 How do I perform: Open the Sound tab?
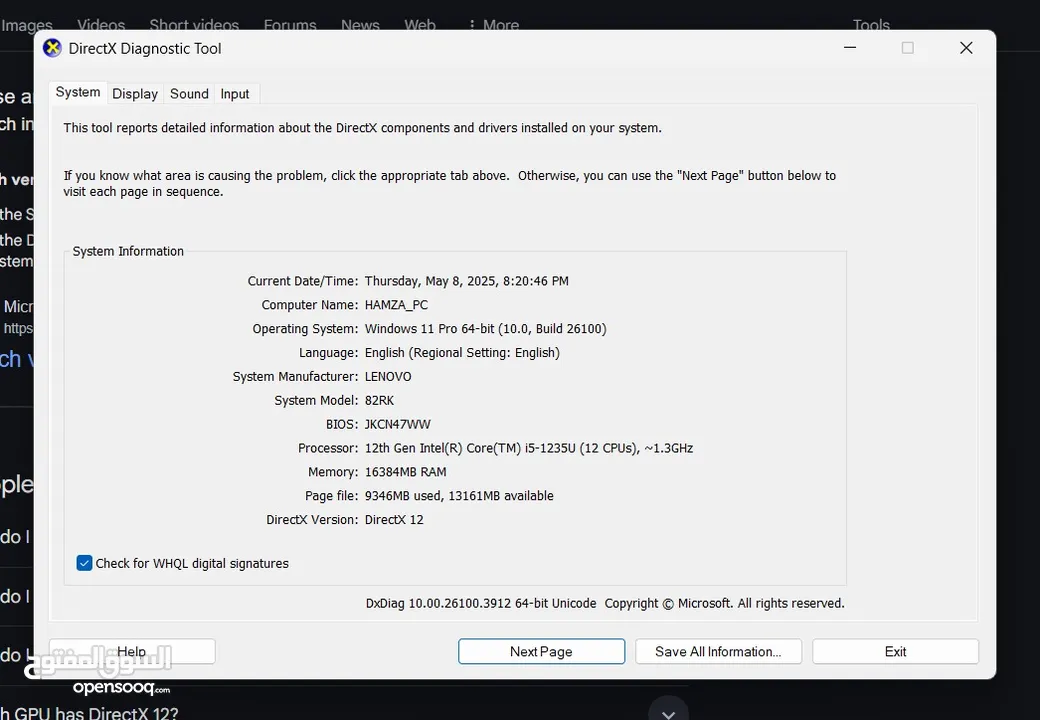[x=189, y=94]
